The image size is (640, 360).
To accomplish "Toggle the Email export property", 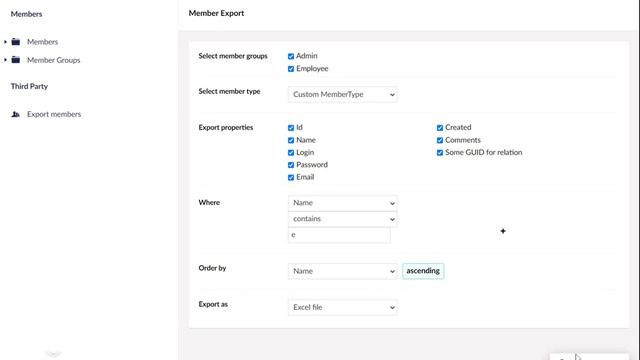I will pyautogui.click(x=291, y=178).
